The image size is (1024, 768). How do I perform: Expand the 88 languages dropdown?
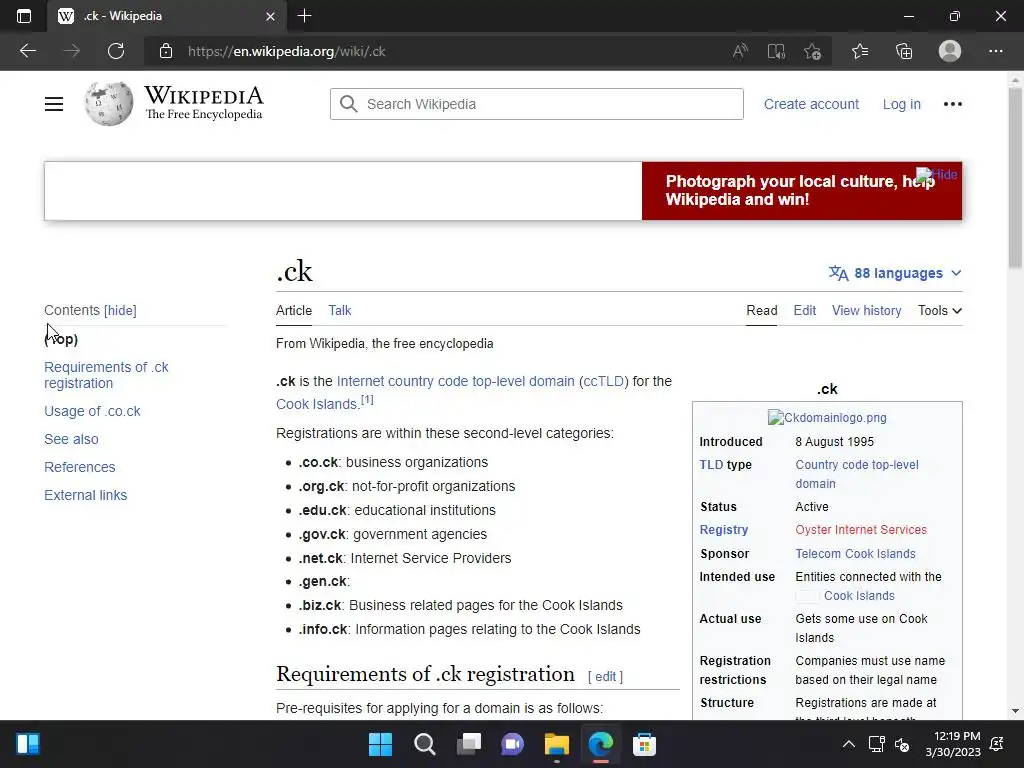(895, 273)
